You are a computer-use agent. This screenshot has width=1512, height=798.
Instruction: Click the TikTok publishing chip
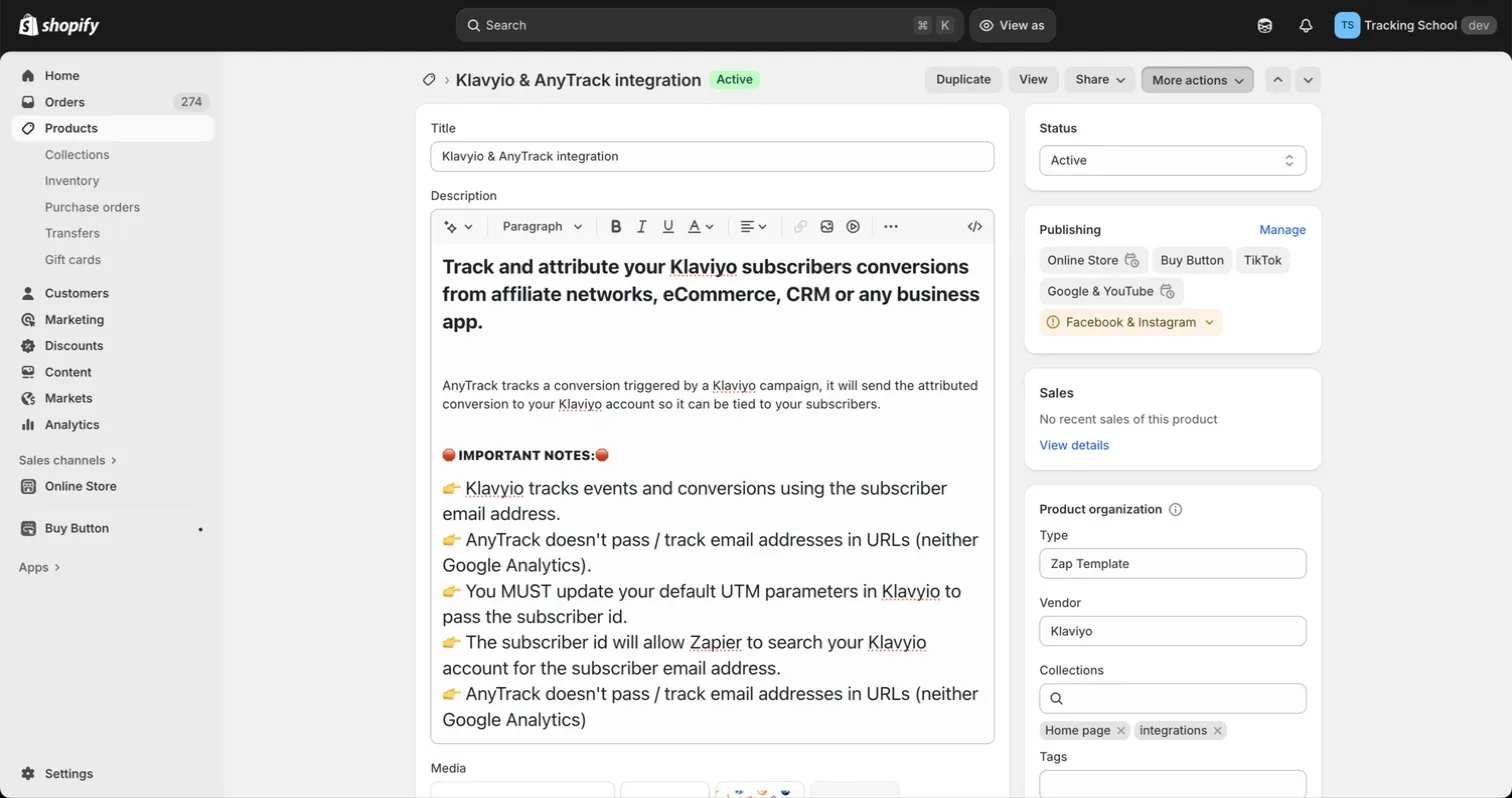click(1263, 260)
